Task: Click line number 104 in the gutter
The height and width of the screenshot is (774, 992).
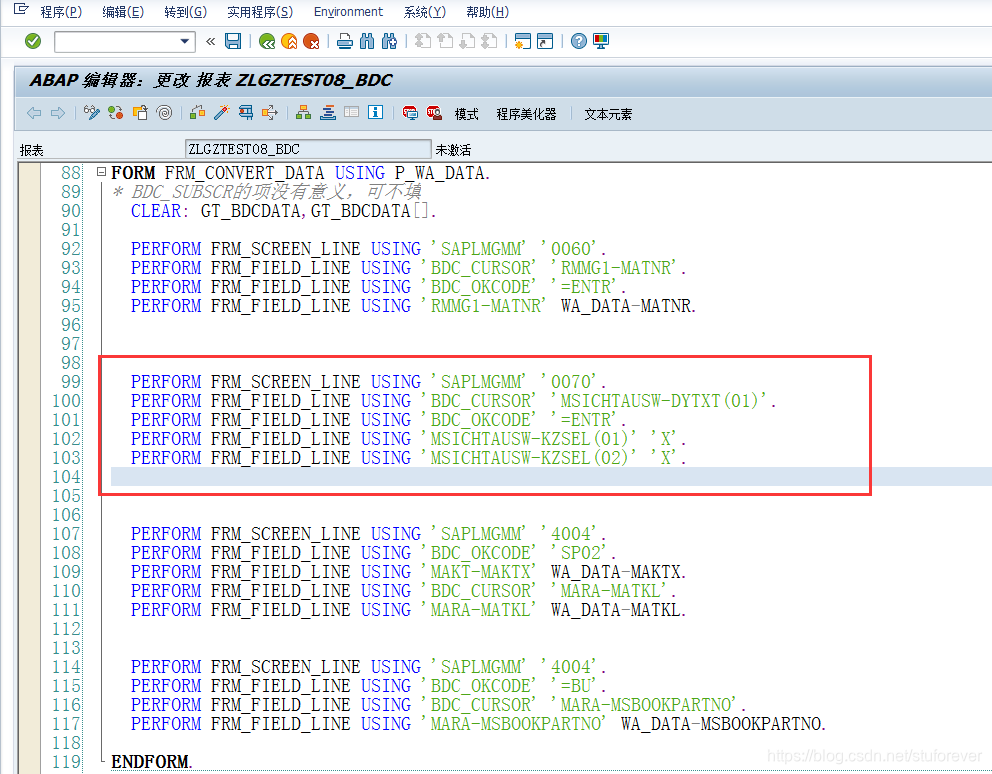Action: click(x=66, y=477)
